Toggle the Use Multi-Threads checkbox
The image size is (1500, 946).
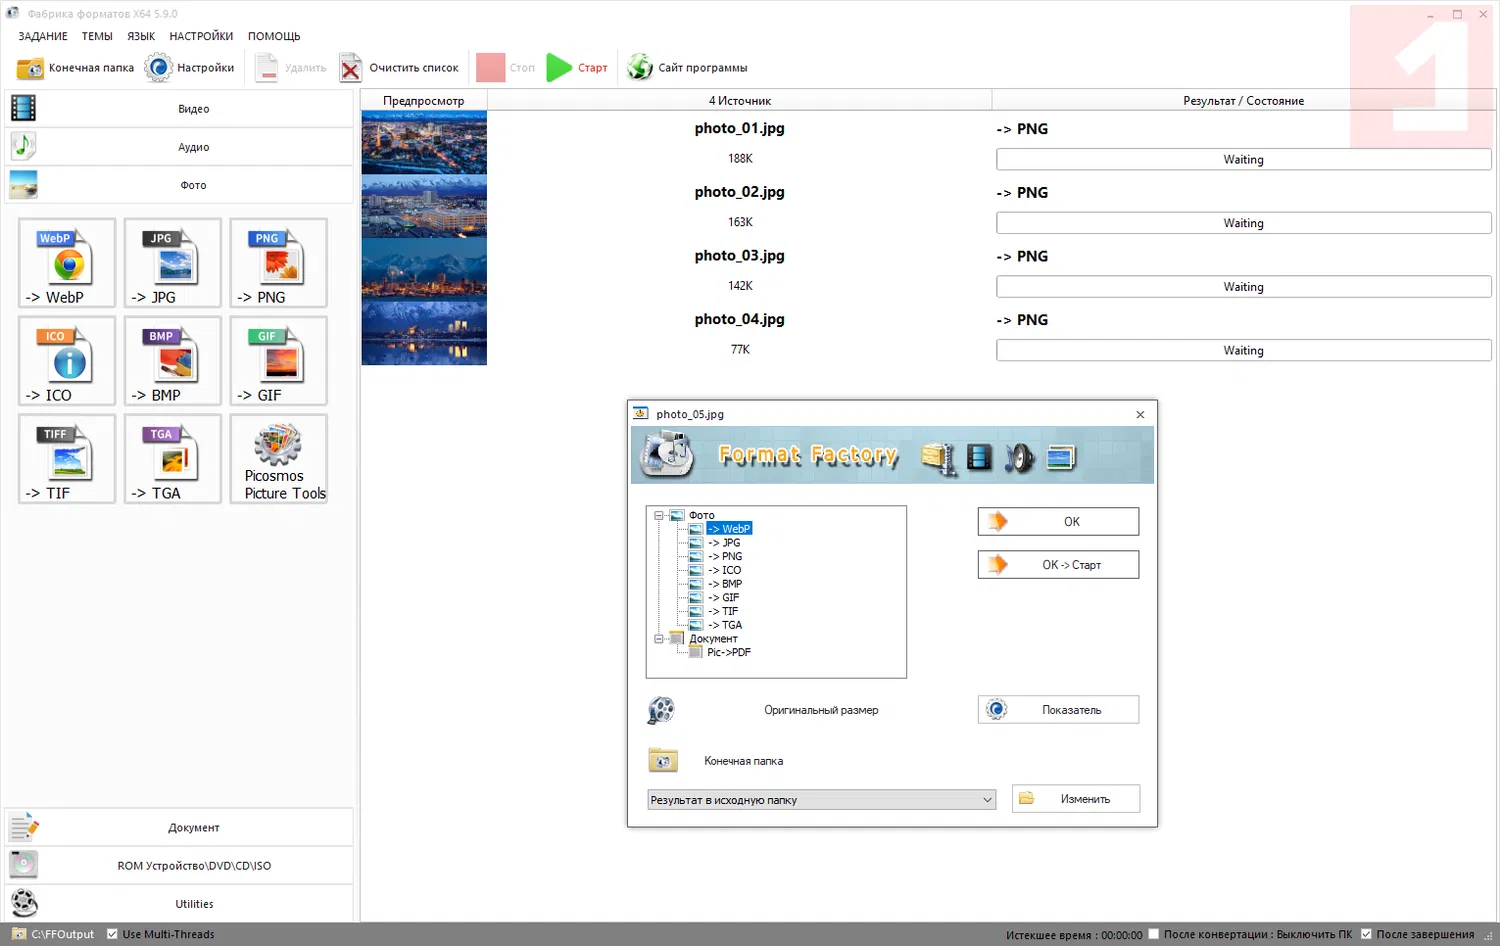[x=112, y=934]
